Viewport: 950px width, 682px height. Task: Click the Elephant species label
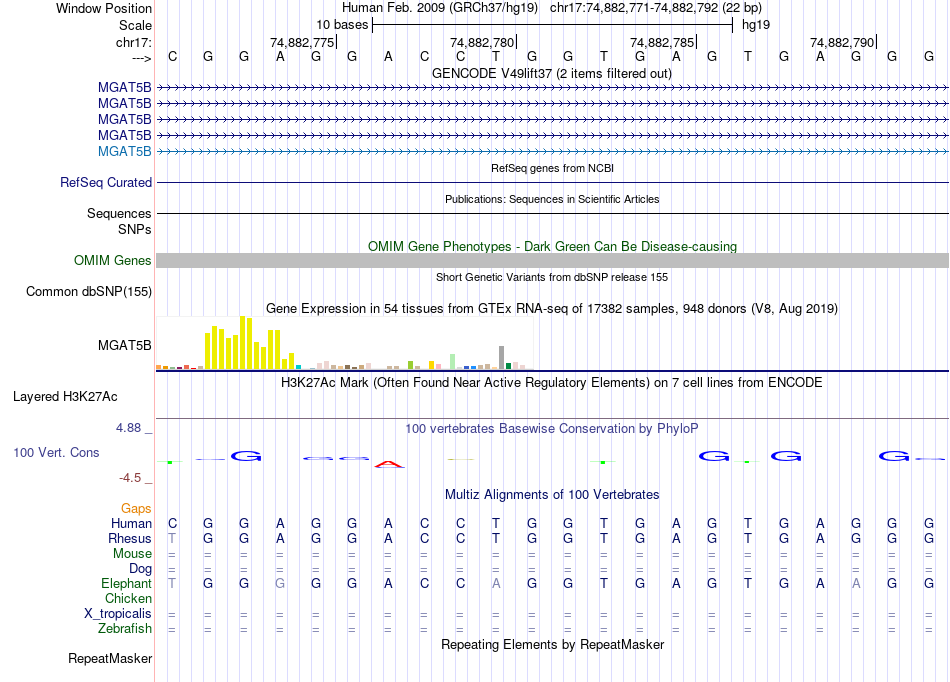click(126, 584)
